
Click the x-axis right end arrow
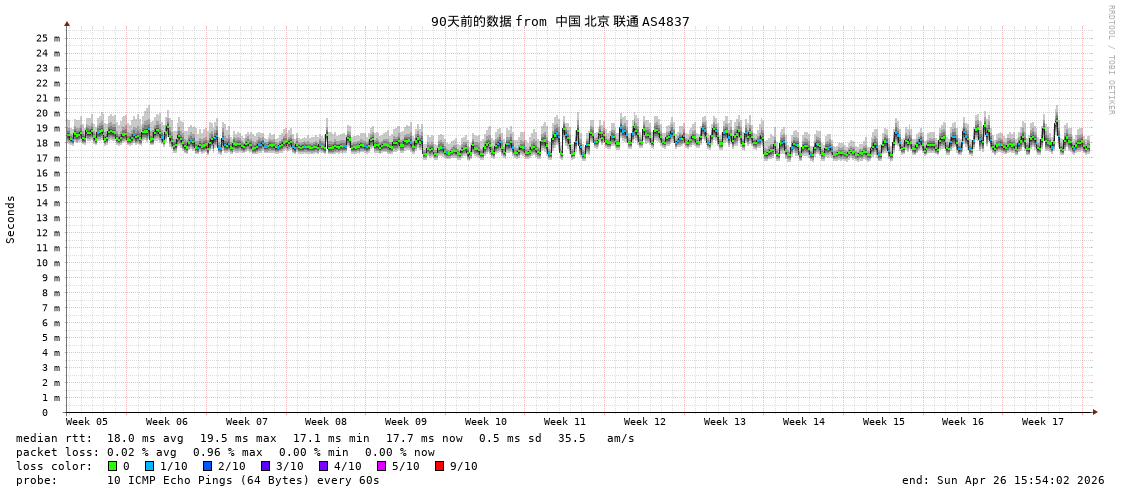tap(1095, 412)
